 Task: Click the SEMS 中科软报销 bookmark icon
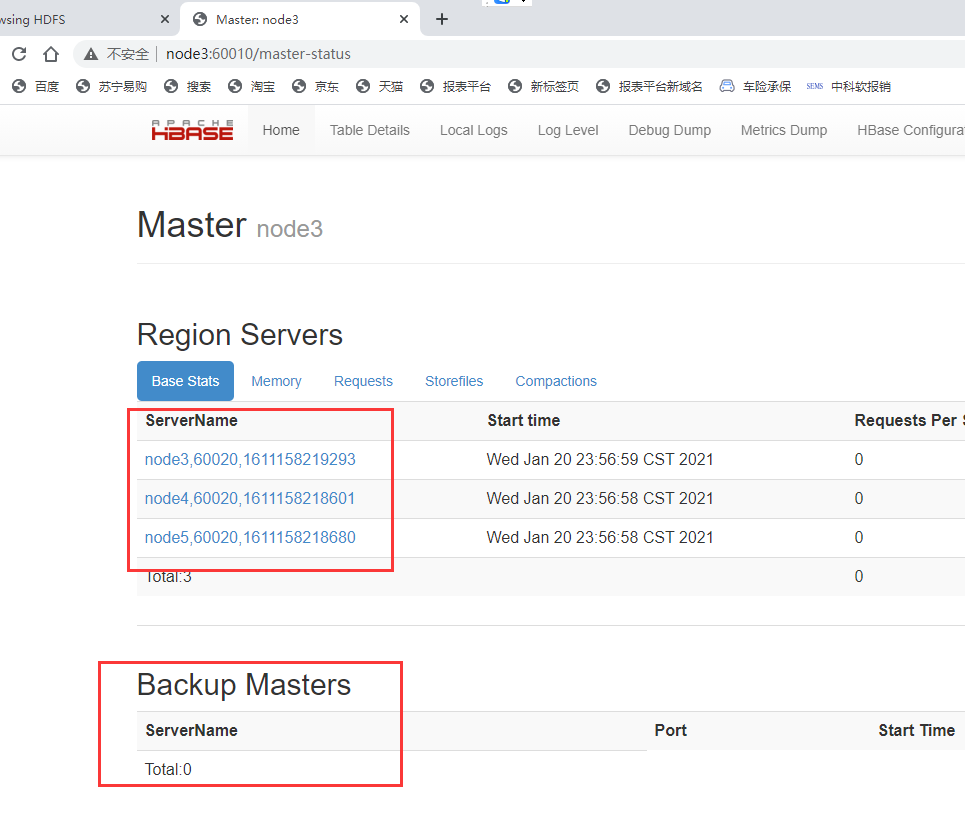pyautogui.click(x=814, y=86)
